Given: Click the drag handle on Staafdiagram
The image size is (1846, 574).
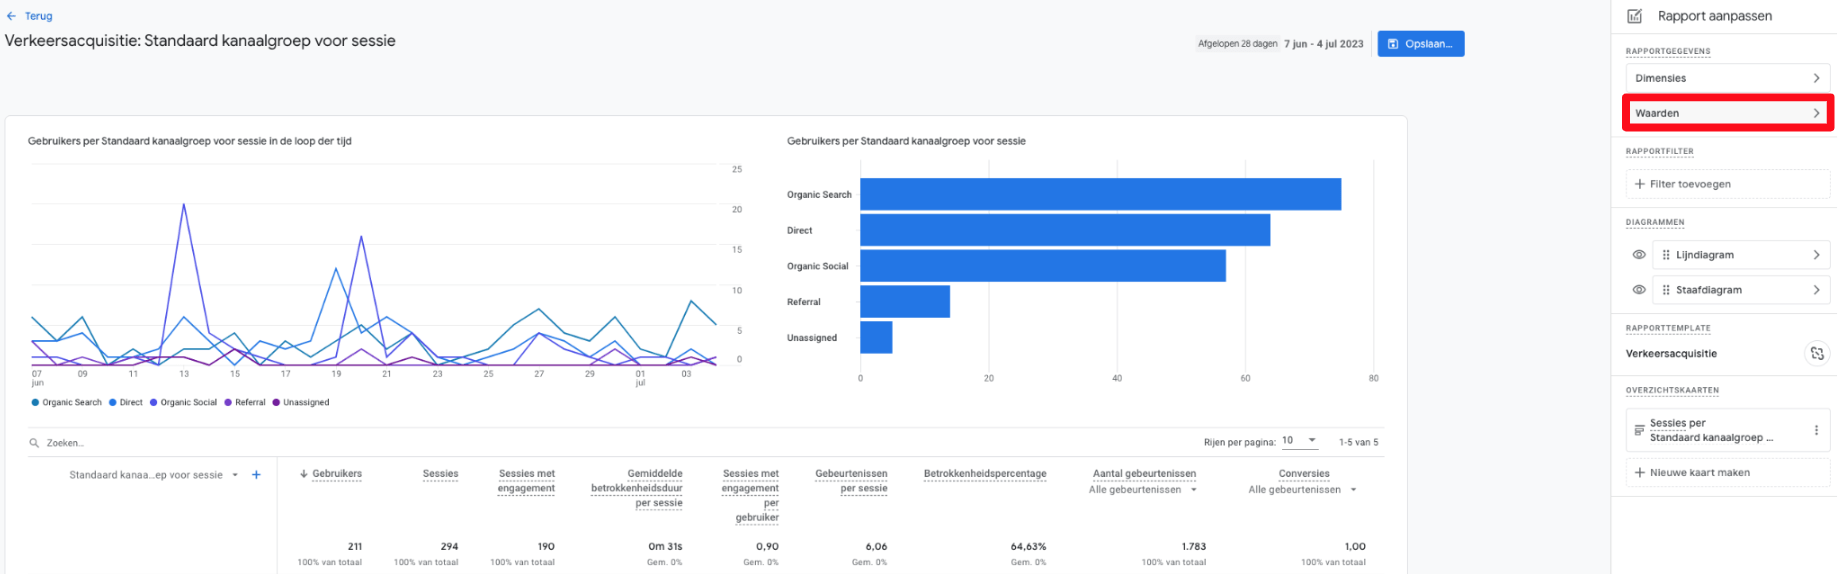Looking at the screenshot, I should (x=1665, y=290).
